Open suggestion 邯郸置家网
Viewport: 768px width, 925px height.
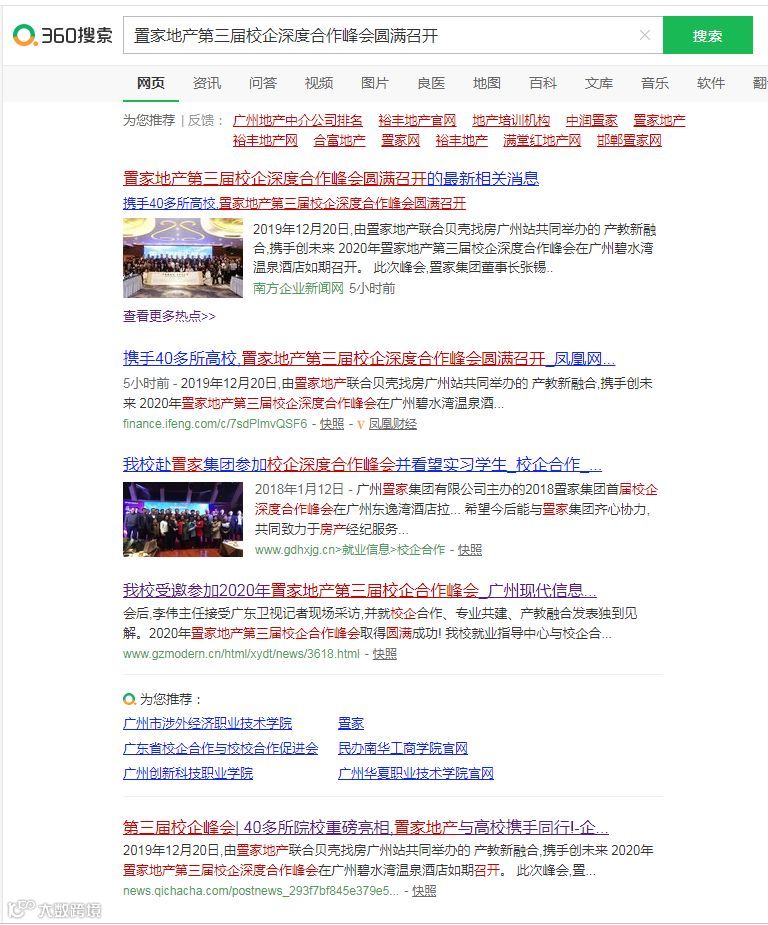pos(629,140)
